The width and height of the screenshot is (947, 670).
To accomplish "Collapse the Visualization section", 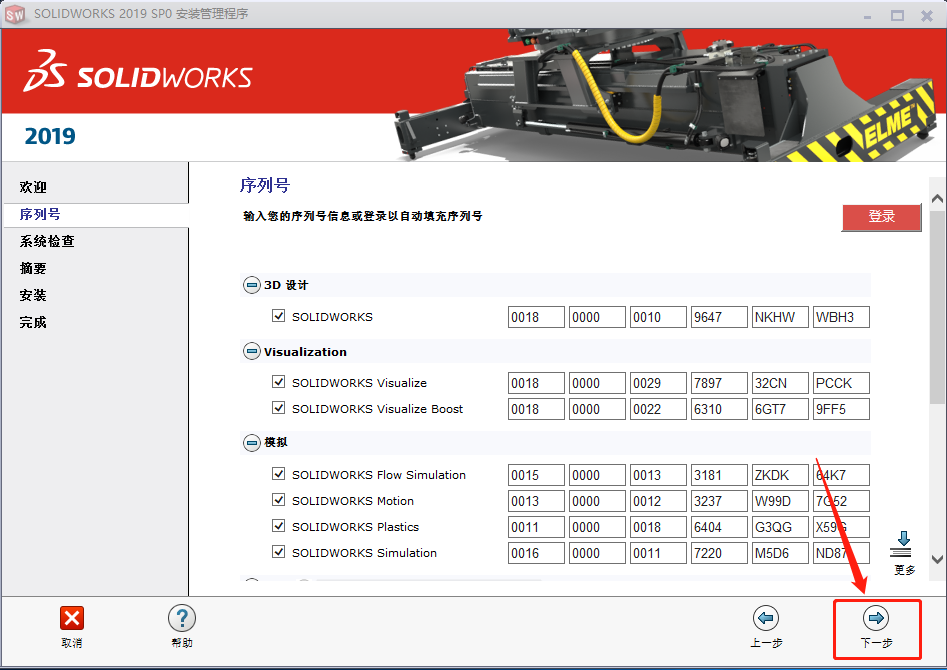I will [x=250, y=351].
